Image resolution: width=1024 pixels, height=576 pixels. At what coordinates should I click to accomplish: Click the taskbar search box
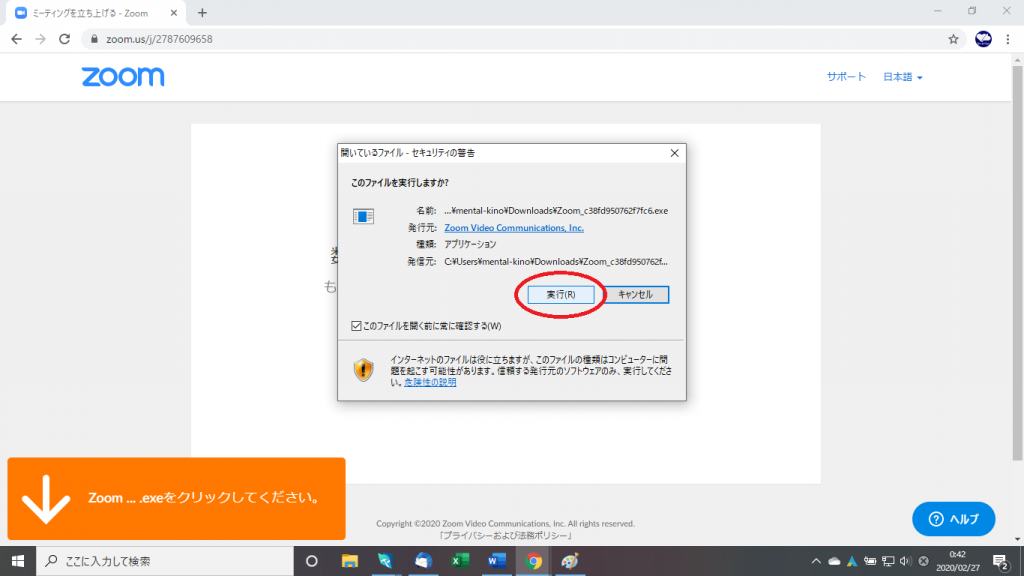point(165,561)
